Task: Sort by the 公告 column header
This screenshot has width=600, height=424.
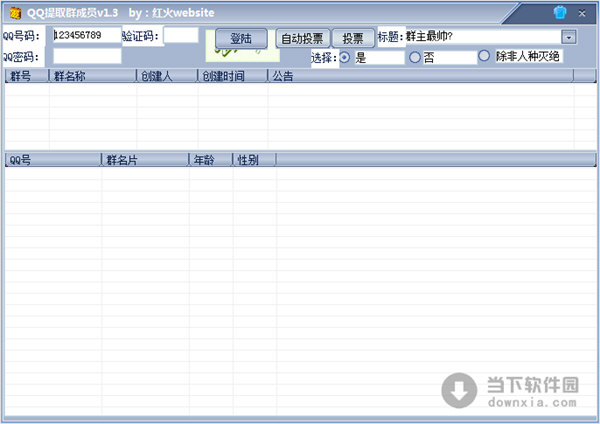Action: click(x=420, y=76)
